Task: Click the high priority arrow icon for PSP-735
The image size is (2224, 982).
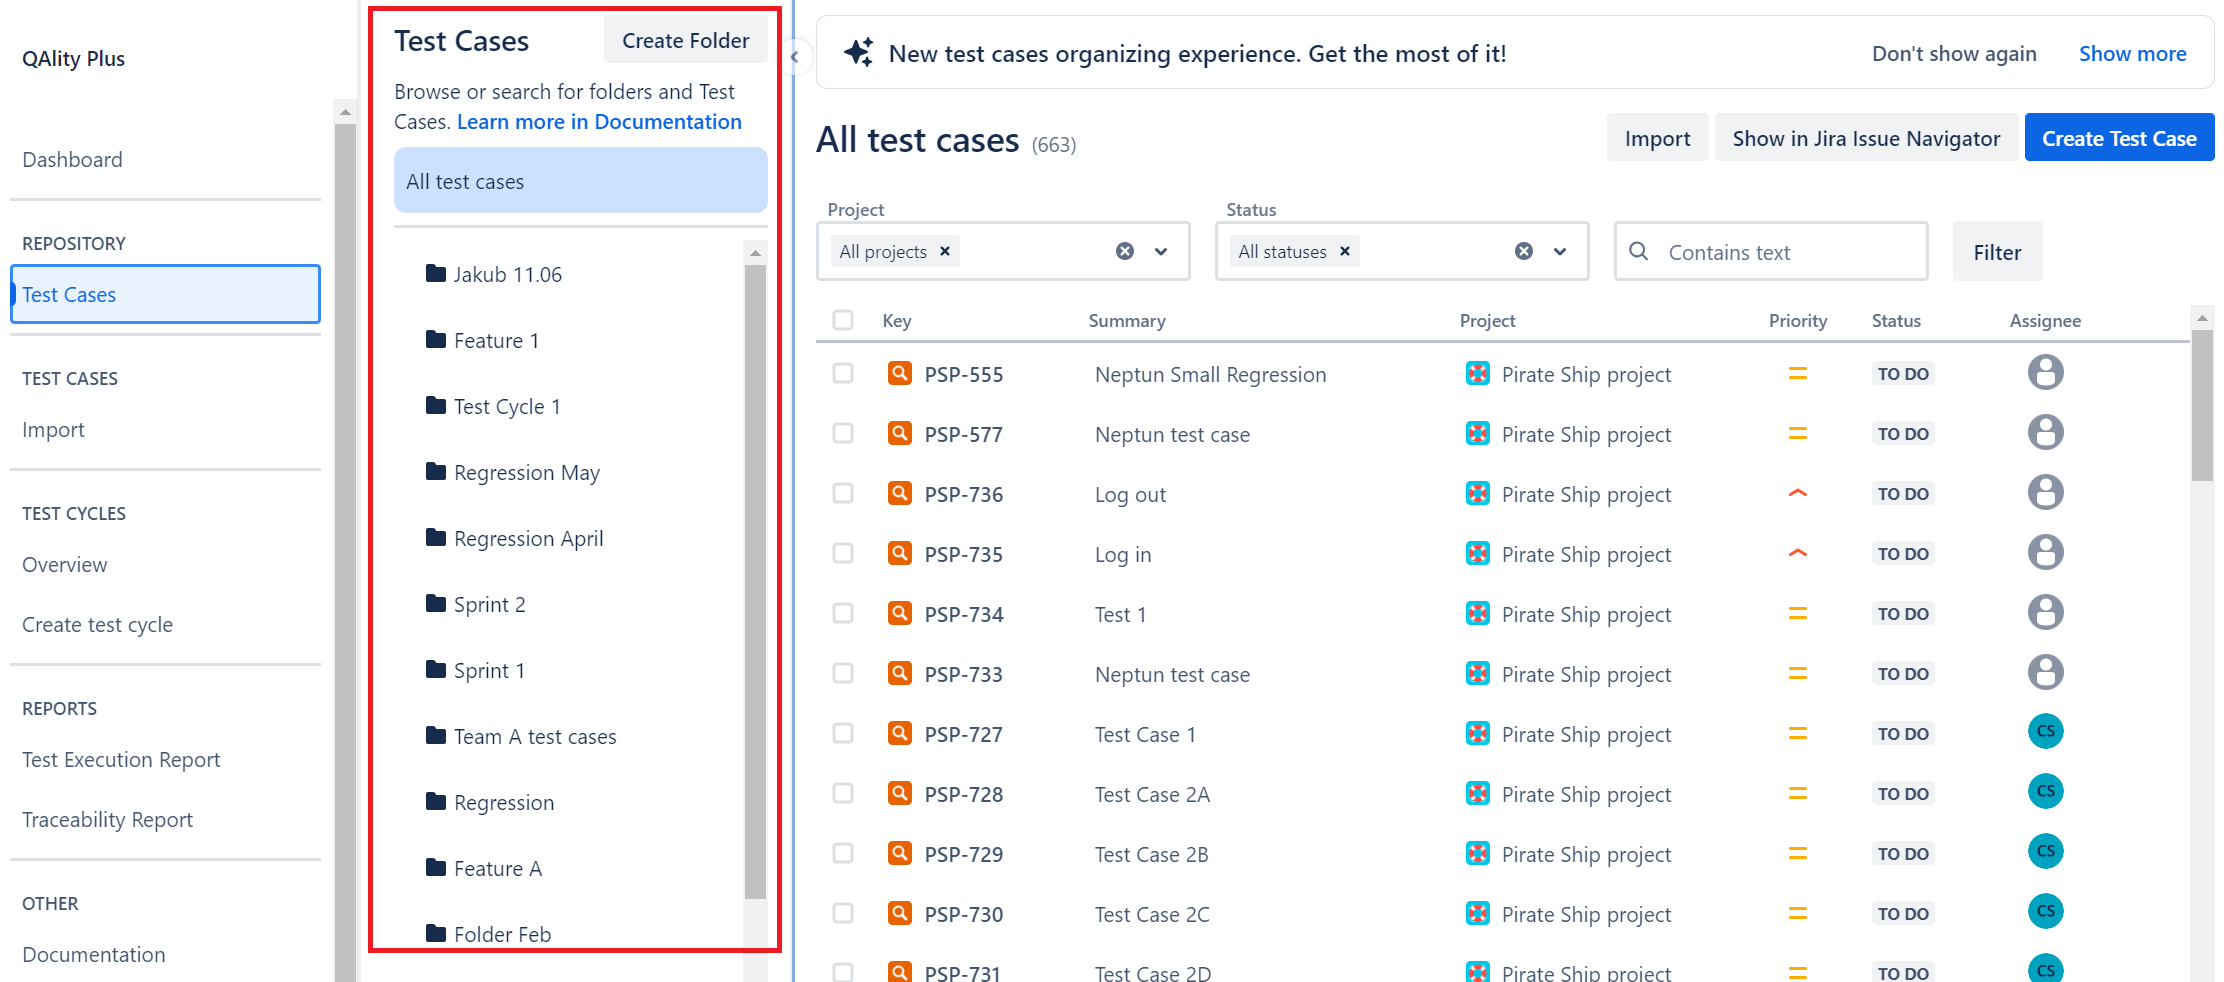Action: 1797,553
